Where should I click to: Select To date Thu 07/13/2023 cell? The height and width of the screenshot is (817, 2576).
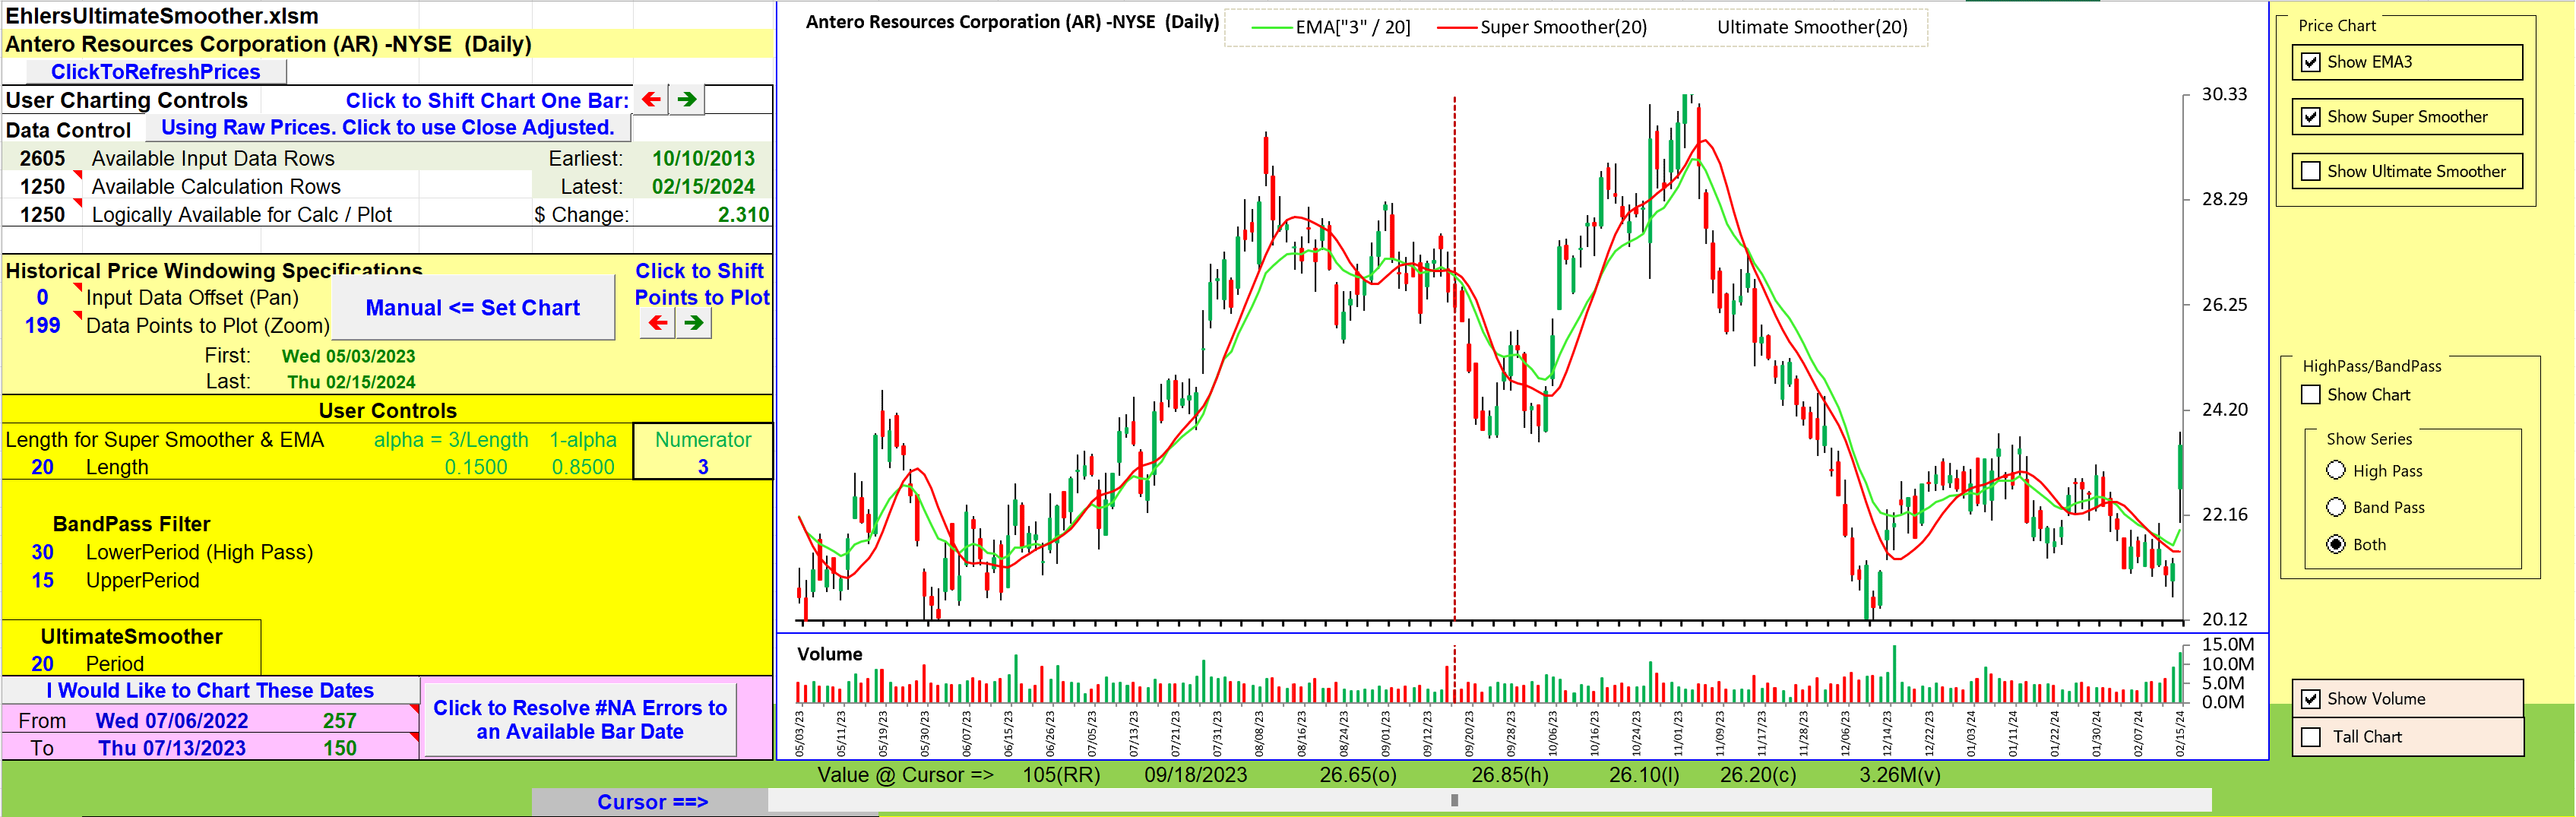tap(171, 748)
